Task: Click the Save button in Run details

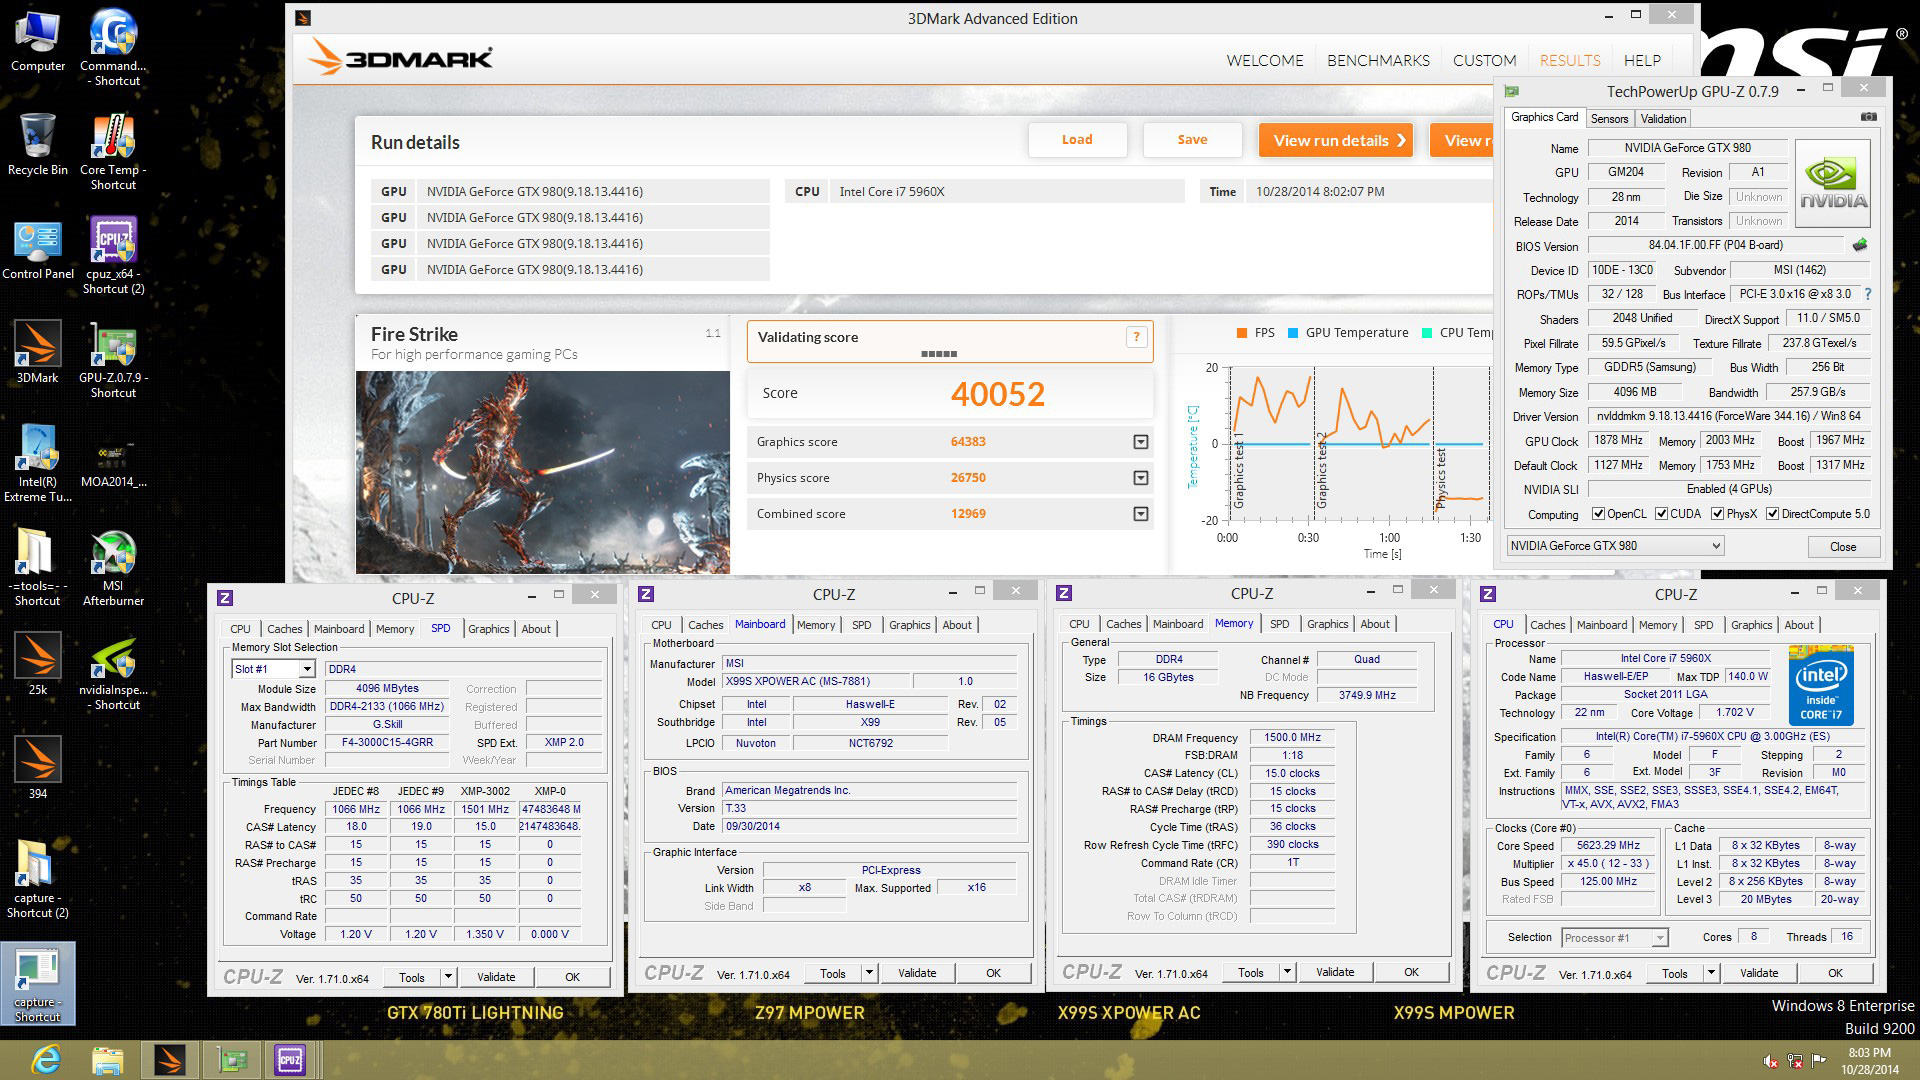Action: 1191,140
